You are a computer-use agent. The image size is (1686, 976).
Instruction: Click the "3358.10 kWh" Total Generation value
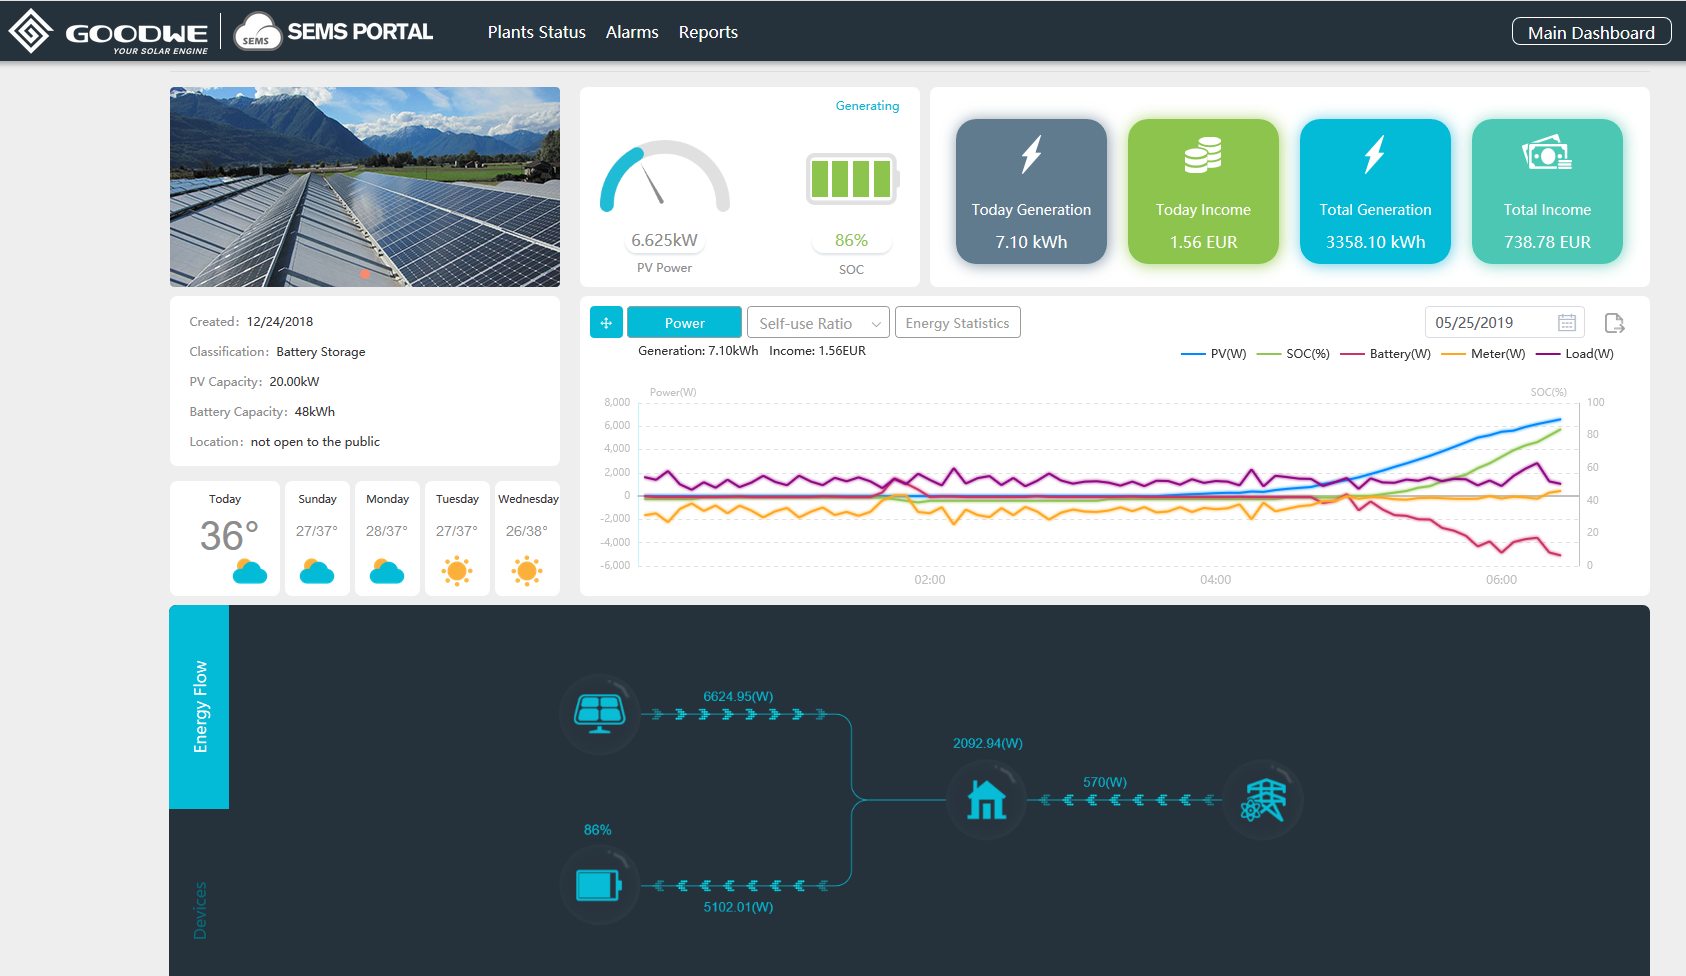click(x=1375, y=242)
